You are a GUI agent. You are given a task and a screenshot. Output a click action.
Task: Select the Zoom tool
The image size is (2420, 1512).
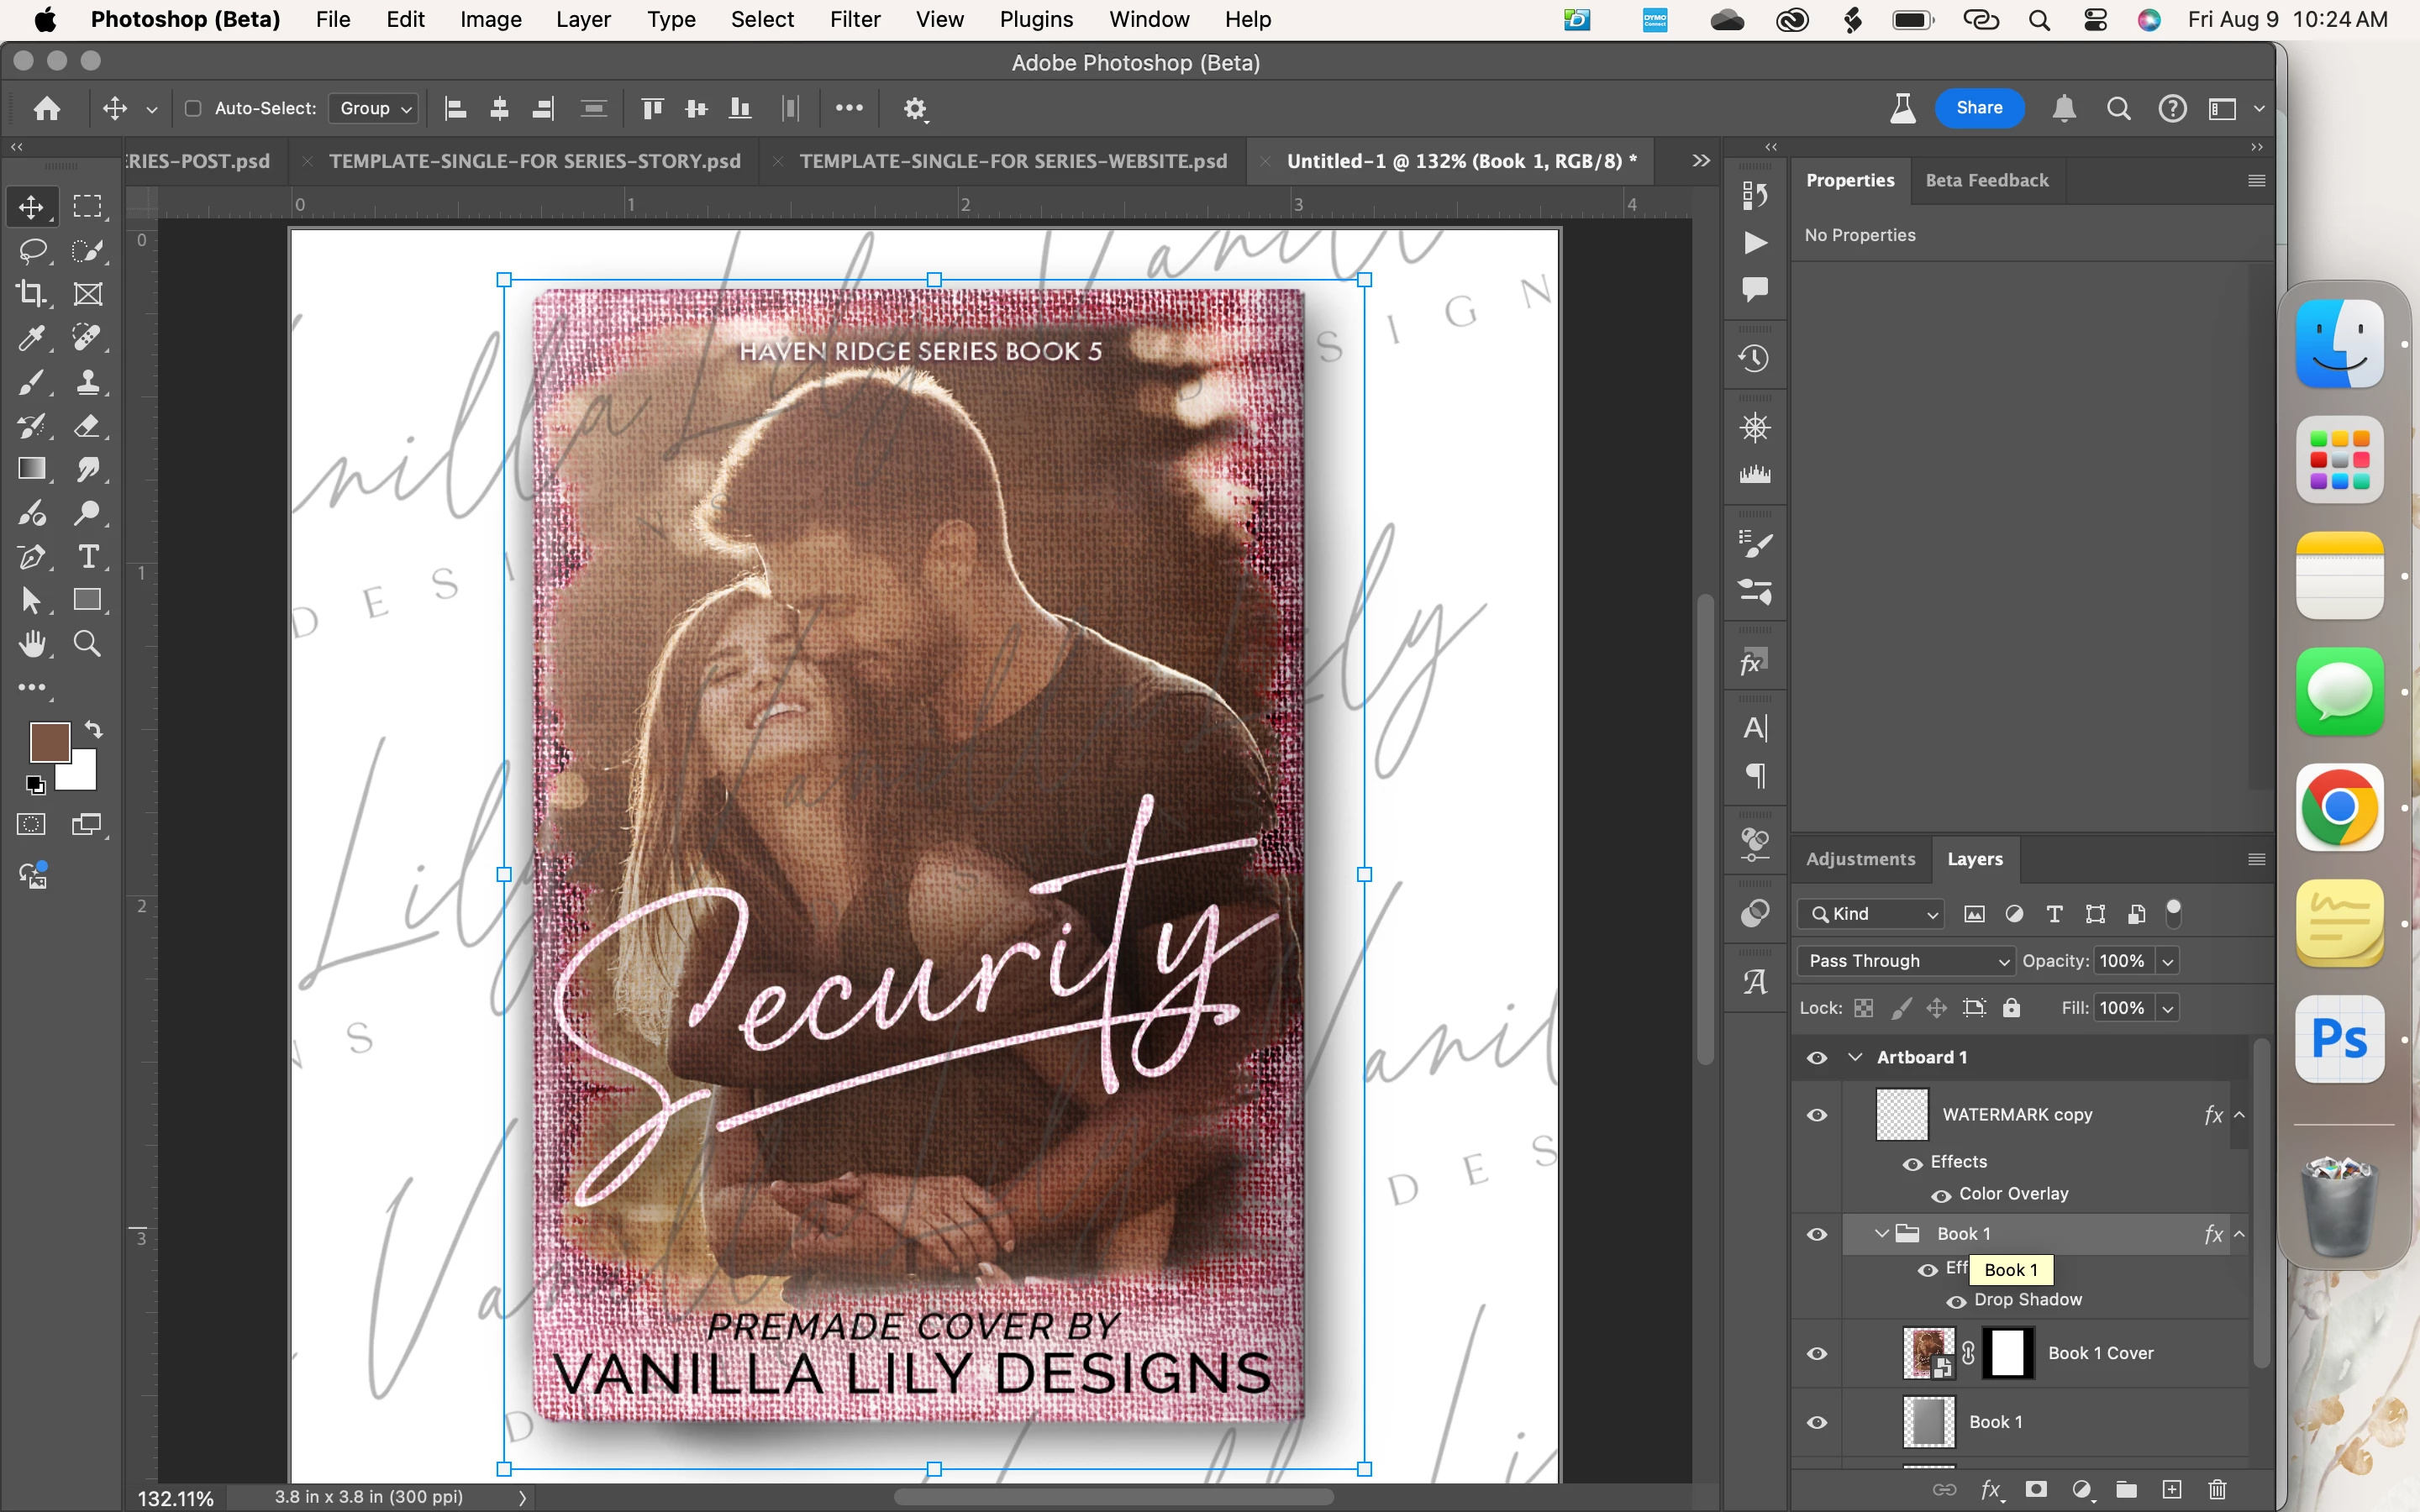(x=88, y=644)
